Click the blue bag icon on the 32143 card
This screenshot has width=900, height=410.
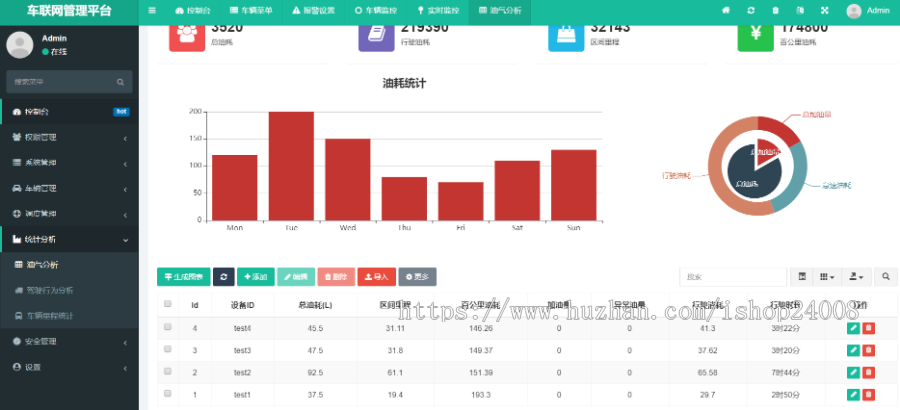point(566,36)
